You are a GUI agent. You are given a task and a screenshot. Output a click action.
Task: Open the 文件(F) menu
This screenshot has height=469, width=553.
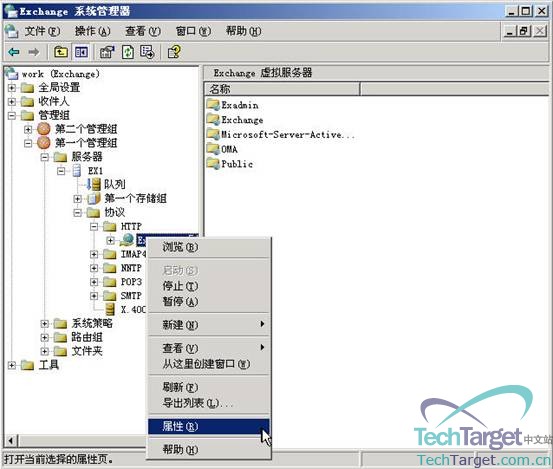click(42, 31)
